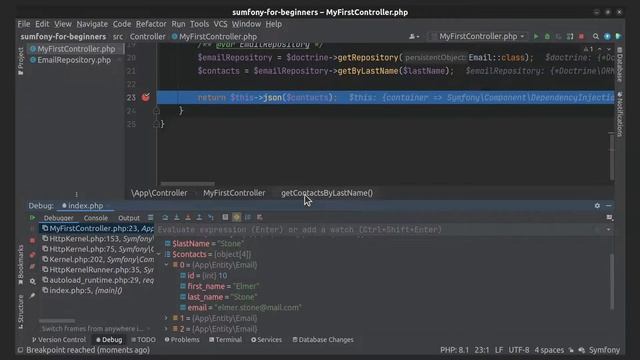Collapse the $contacts variable node
640x360 pixels.
click(159, 254)
